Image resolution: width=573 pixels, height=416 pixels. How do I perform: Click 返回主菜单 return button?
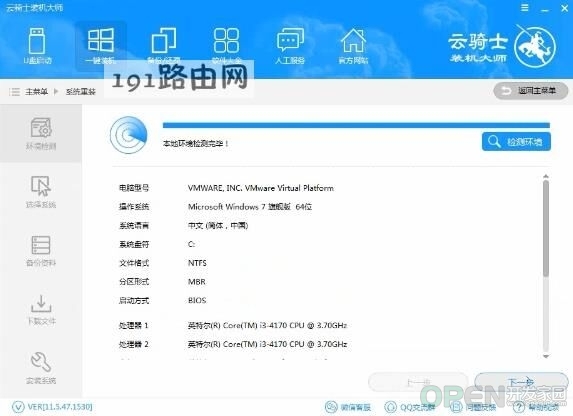[531, 90]
